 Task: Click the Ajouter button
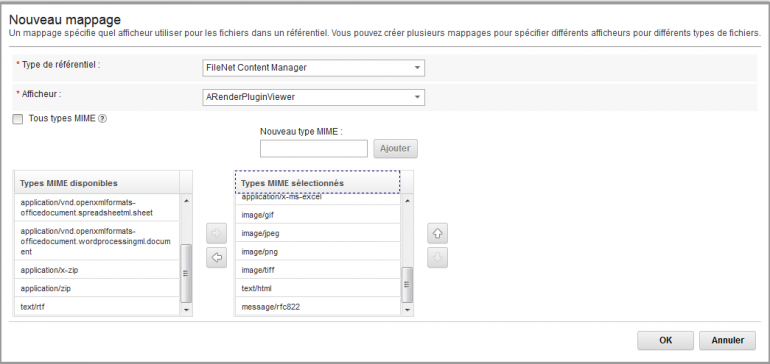395,148
